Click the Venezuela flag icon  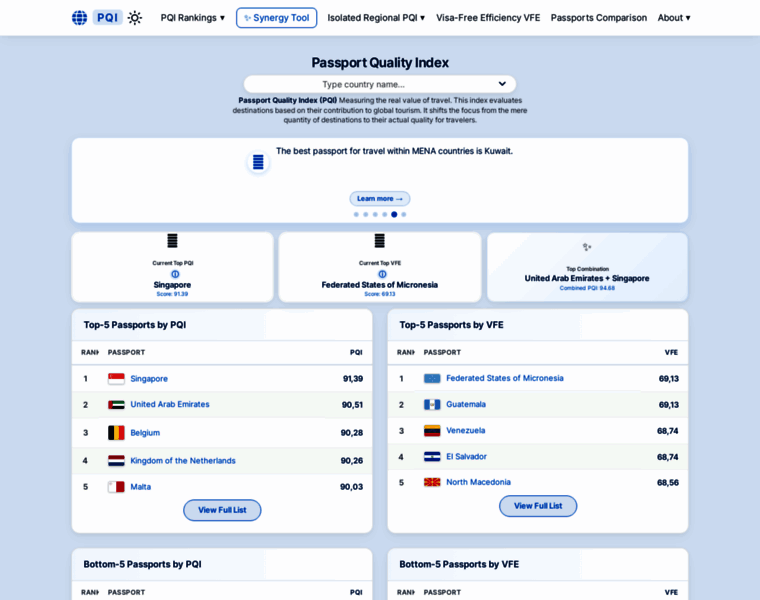coord(432,431)
